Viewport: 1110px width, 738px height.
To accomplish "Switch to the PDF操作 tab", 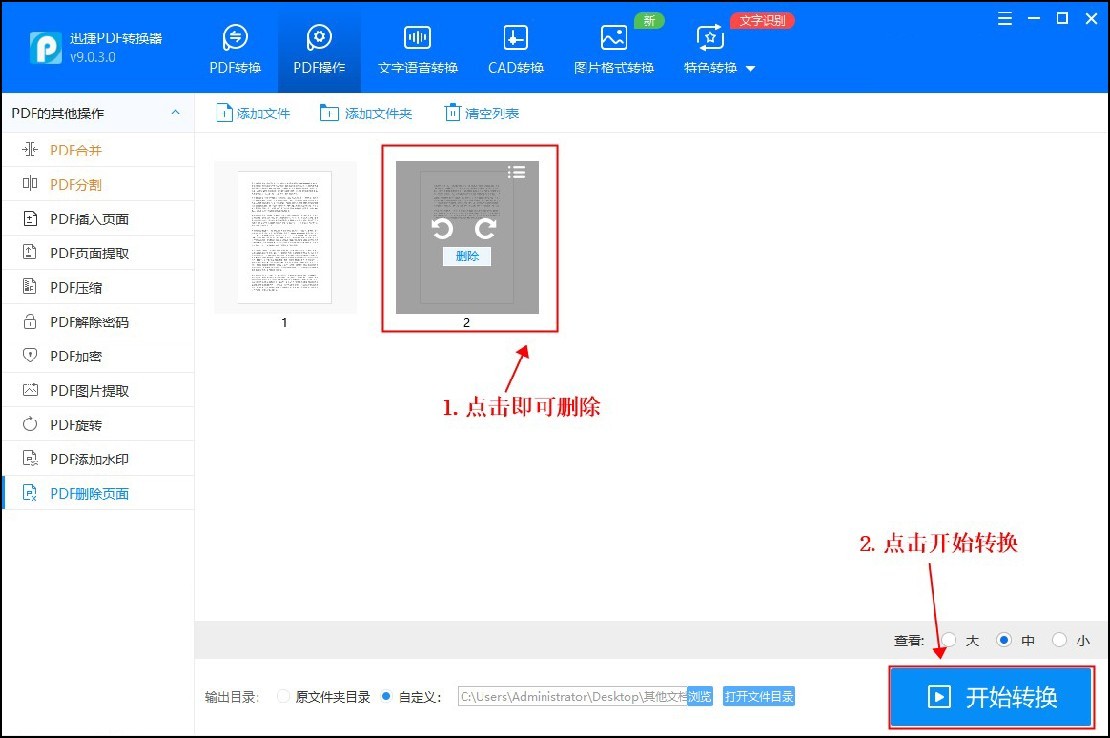I will (x=318, y=46).
